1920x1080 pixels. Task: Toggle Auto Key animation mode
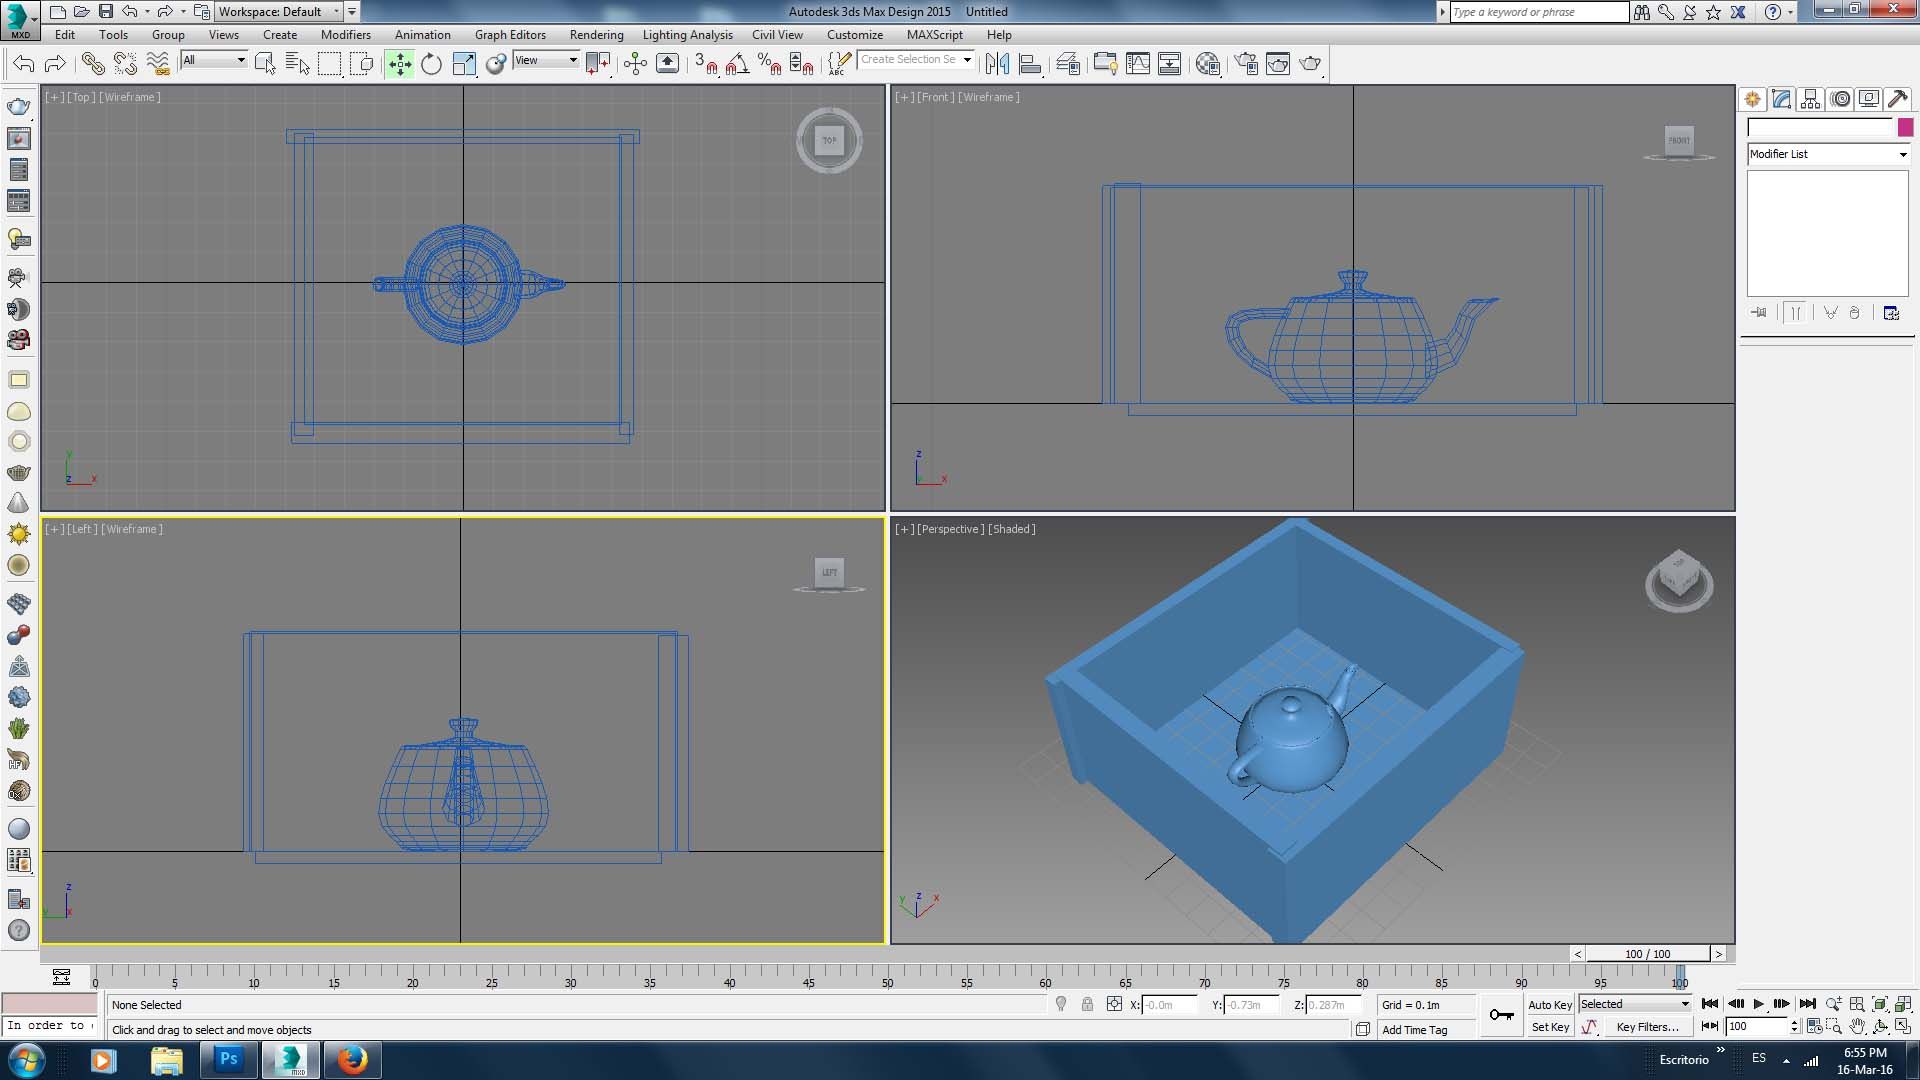click(1550, 1005)
